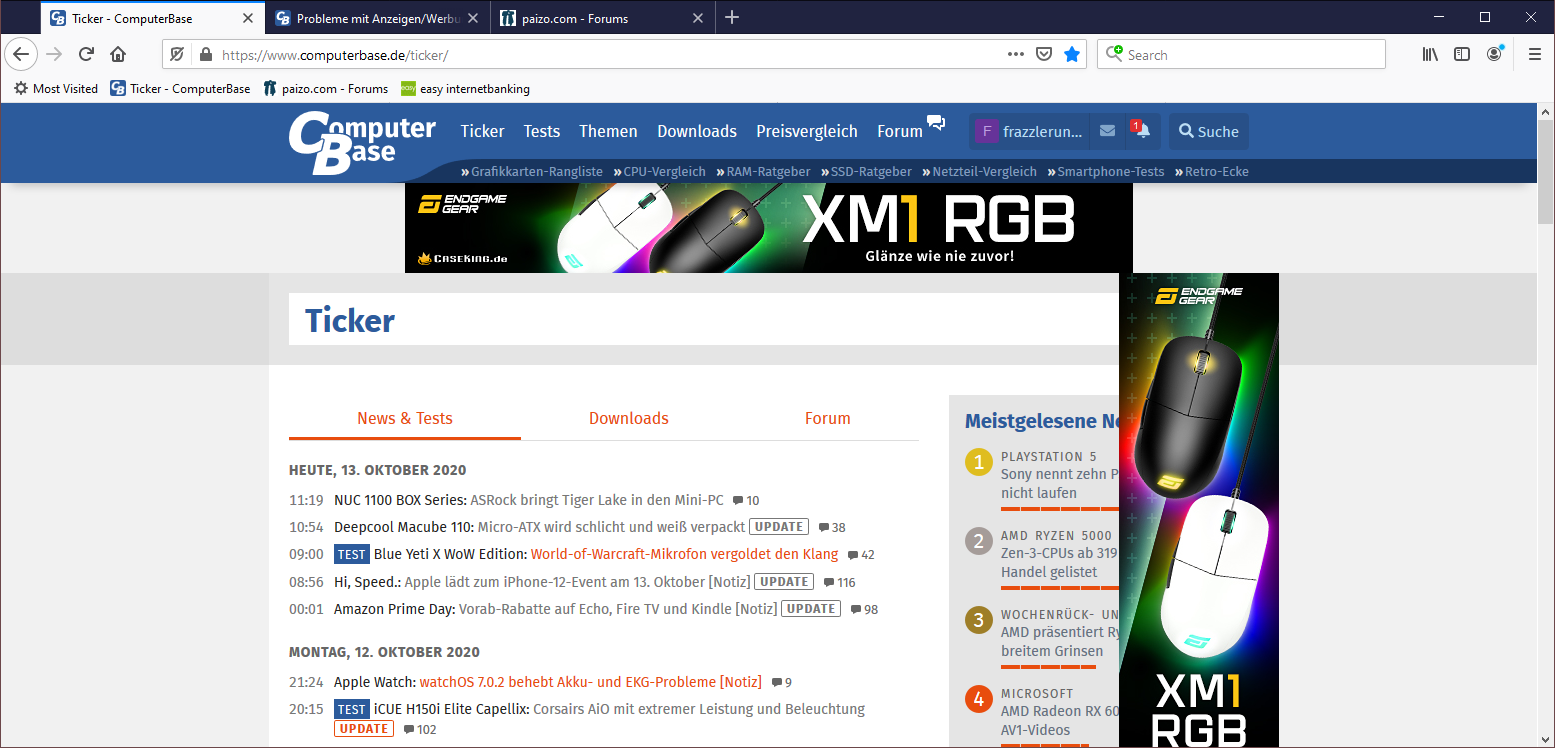Click the address bar URL

(x=335, y=55)
